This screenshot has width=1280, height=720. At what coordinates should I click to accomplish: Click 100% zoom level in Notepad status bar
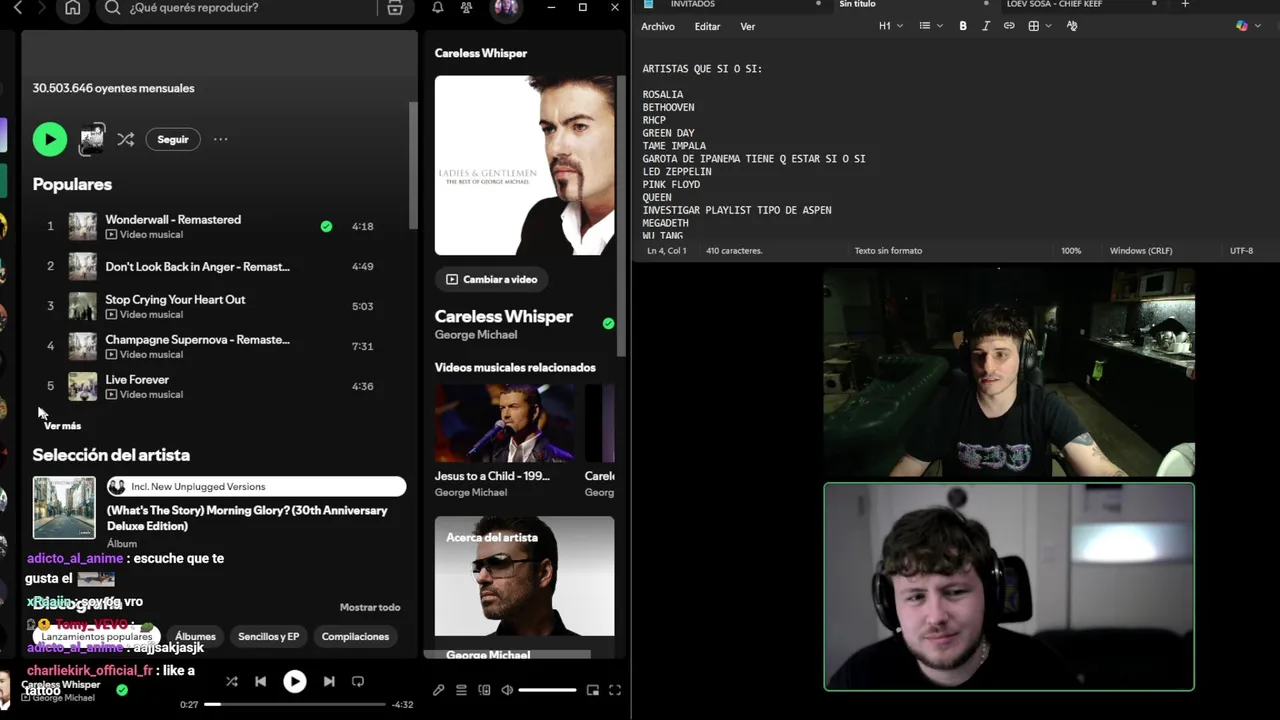pos(1071,251)
